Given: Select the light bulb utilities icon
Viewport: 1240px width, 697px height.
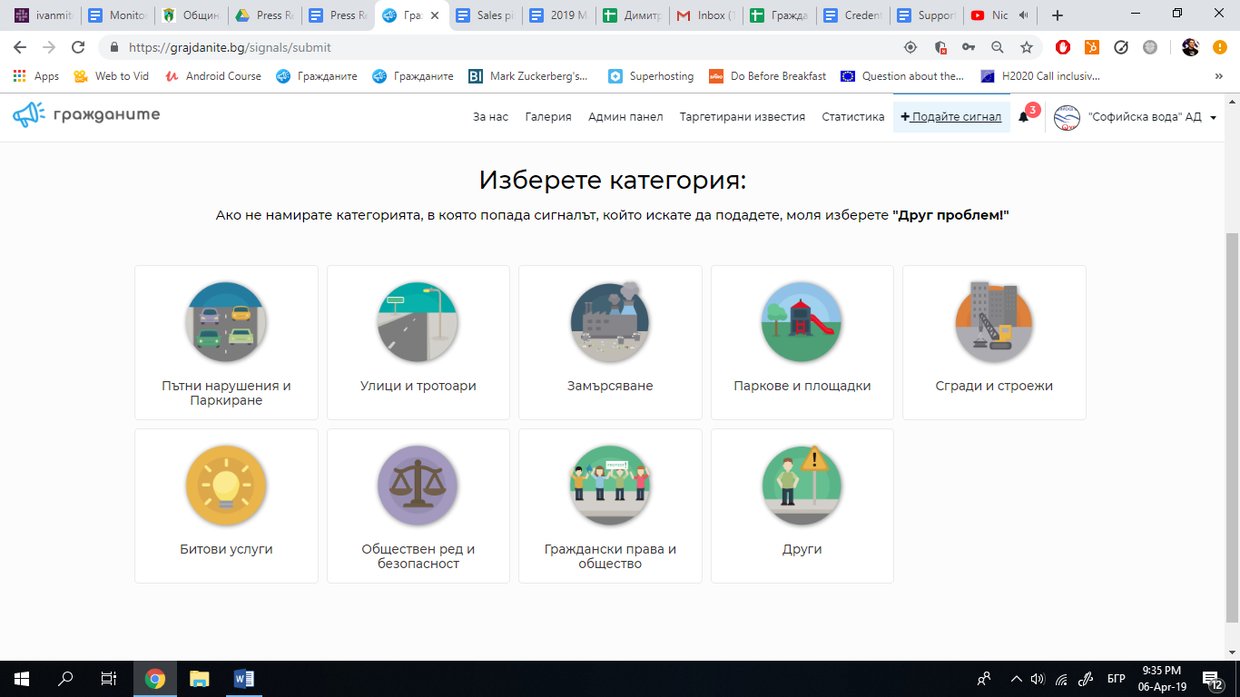Looking at the screenshot, I should 226,486.
